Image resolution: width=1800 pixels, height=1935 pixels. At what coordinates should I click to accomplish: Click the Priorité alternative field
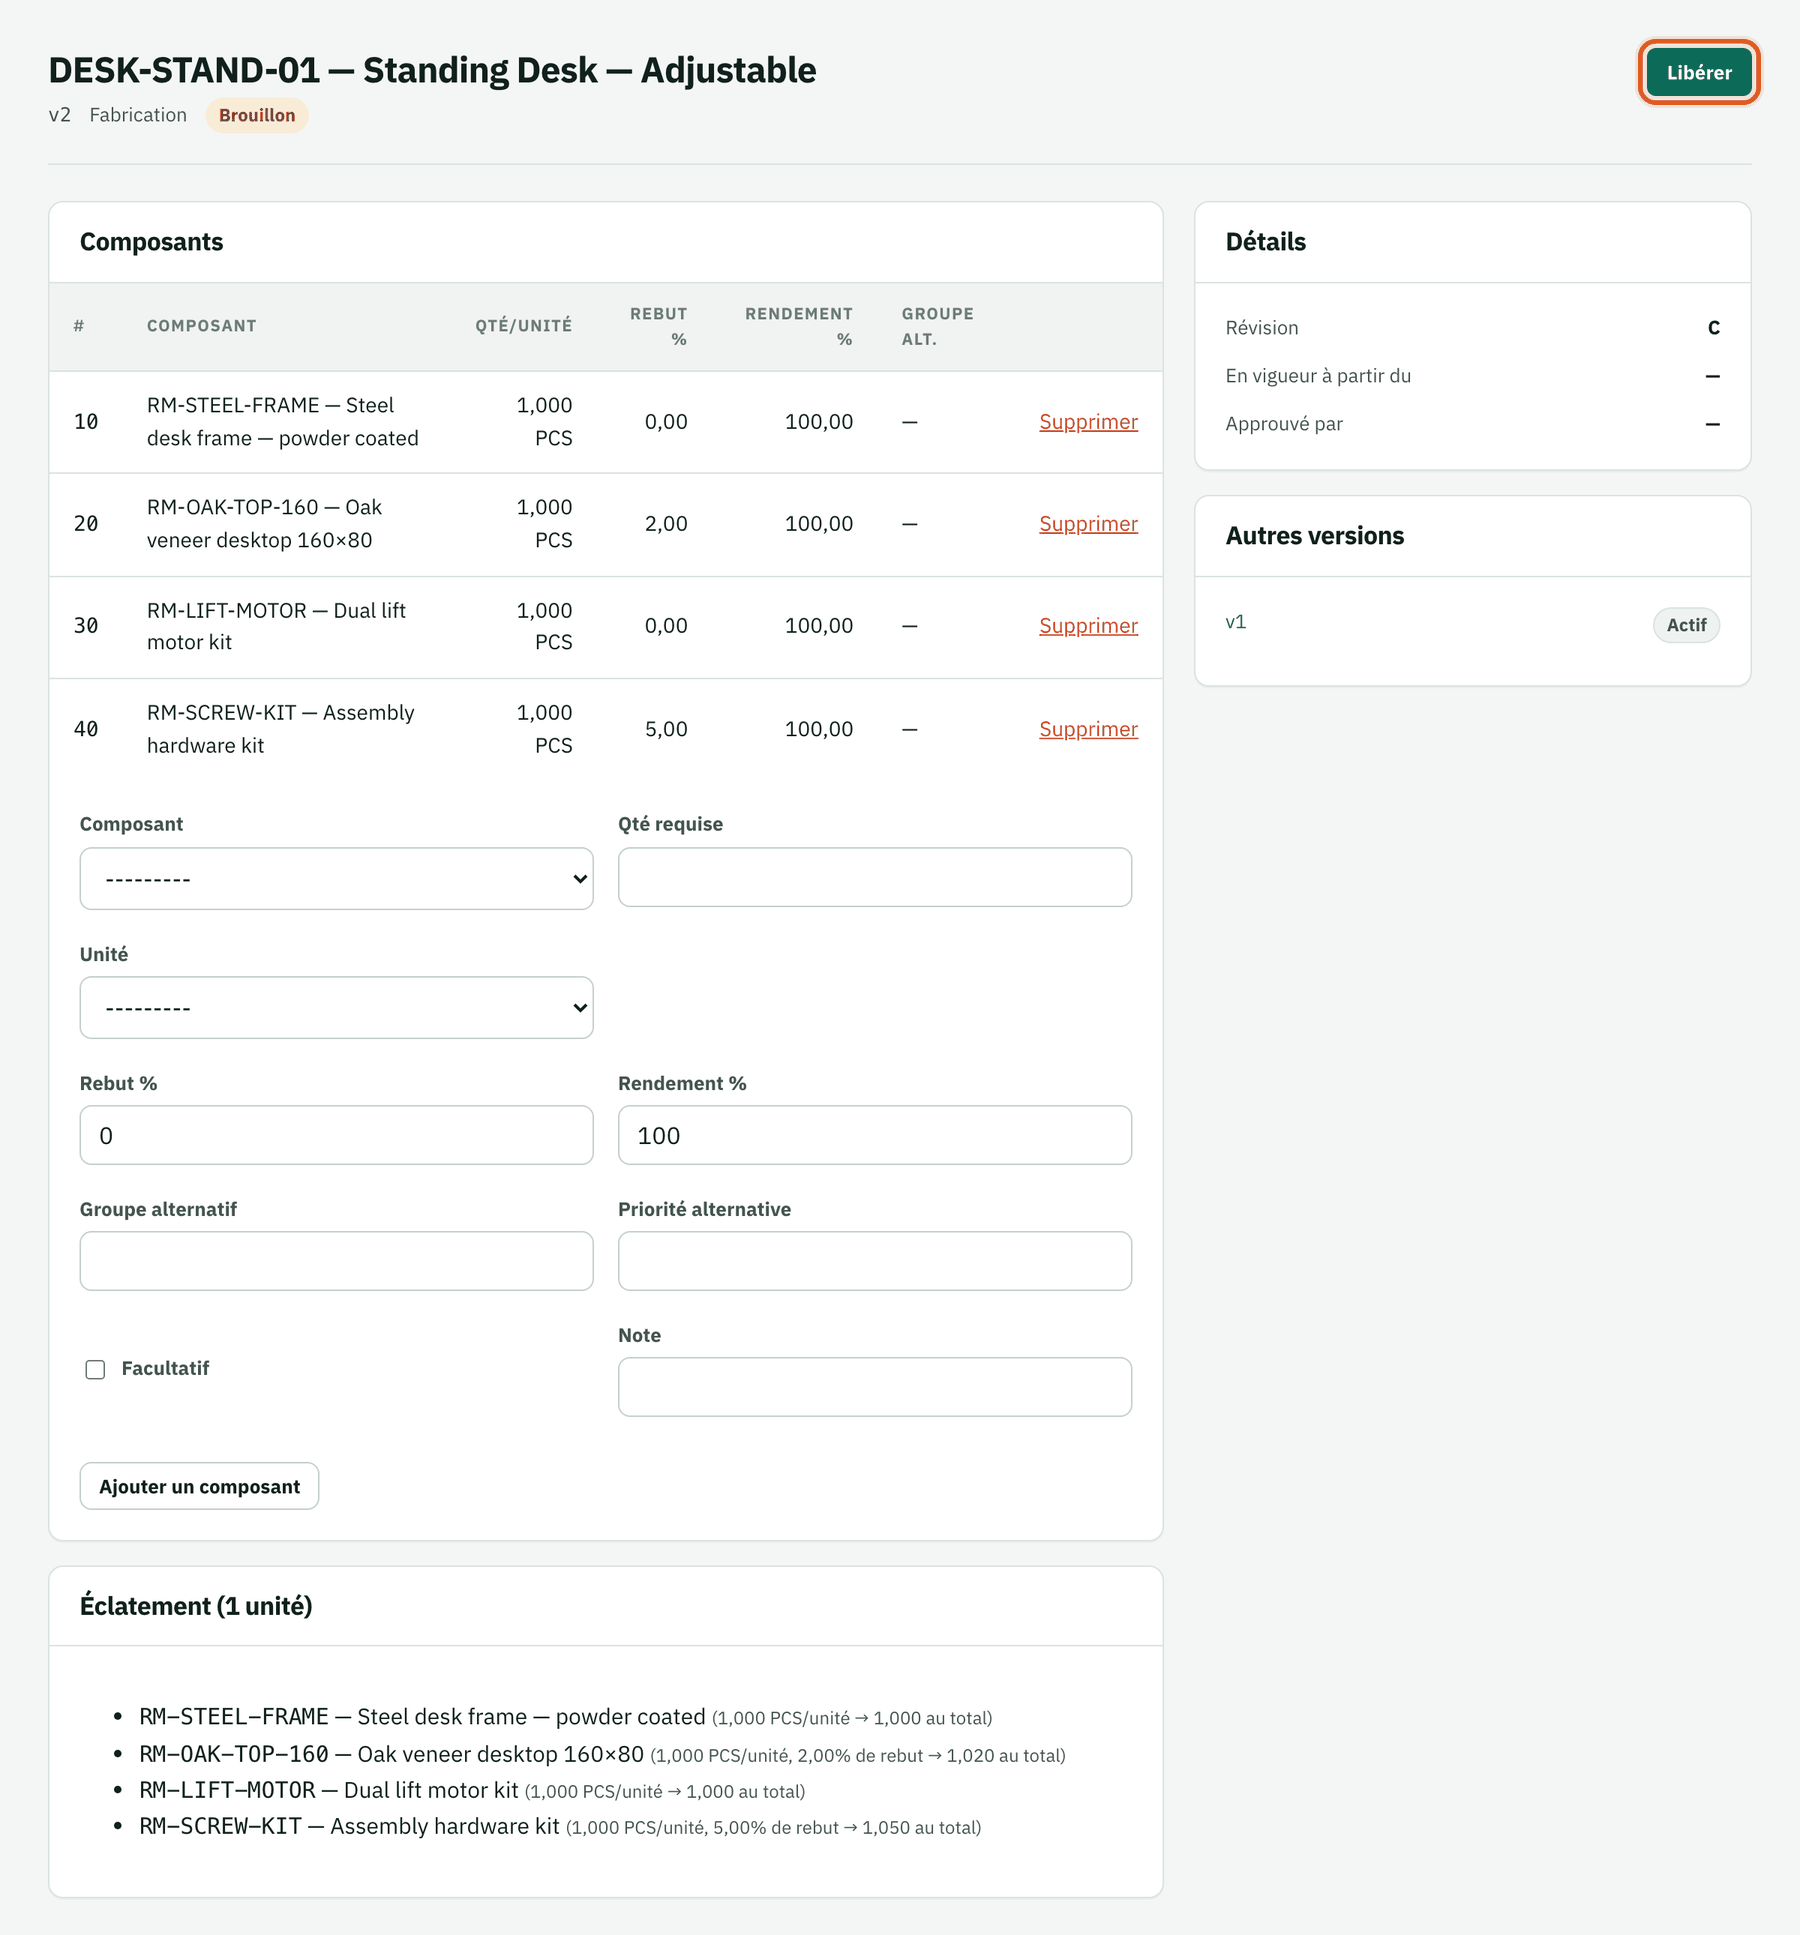tap(875, 1261)
